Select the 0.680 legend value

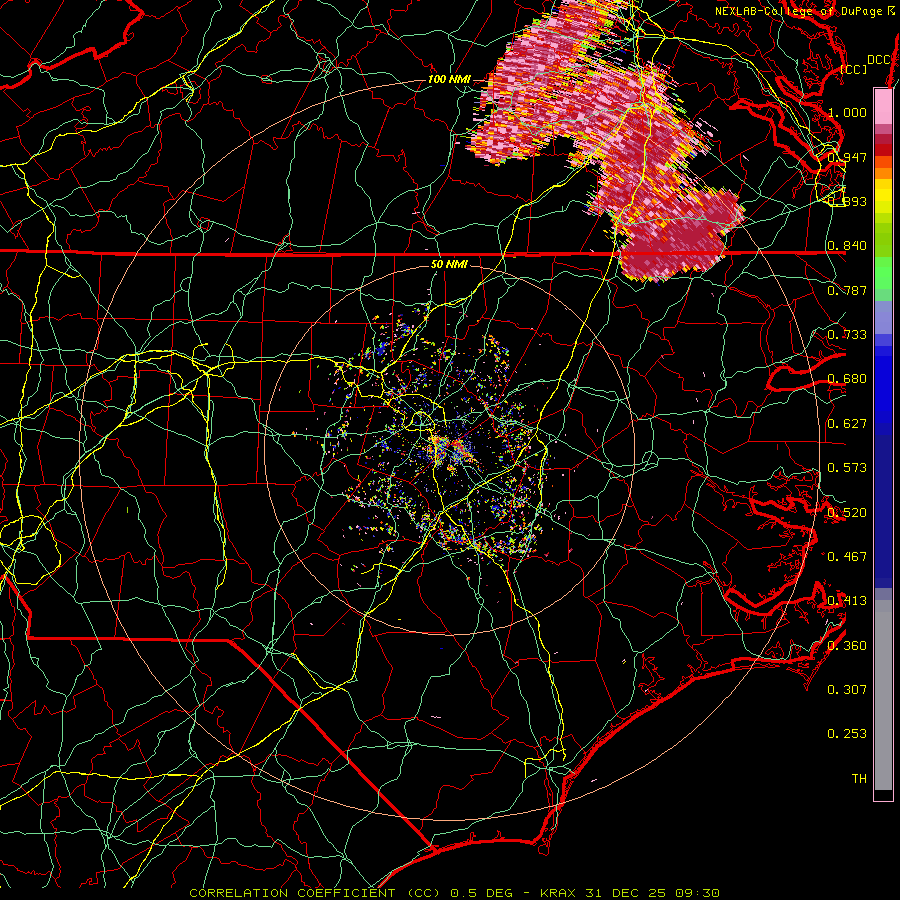pos(847,379)
